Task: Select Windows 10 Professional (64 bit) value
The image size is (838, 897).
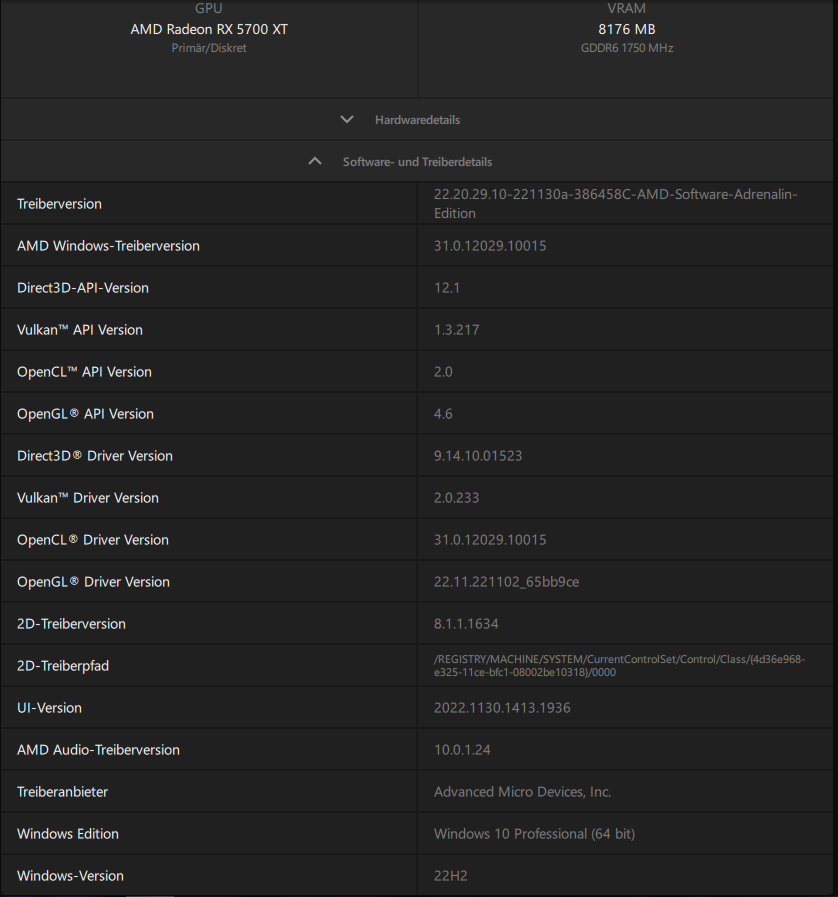Action: [534, 834]
